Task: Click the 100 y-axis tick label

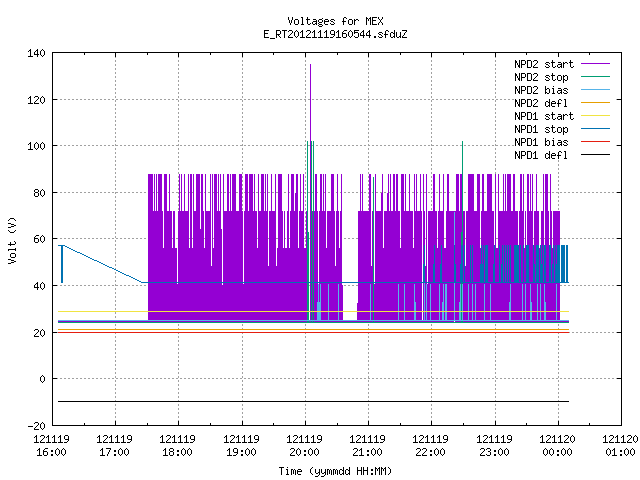Action: 36,146
